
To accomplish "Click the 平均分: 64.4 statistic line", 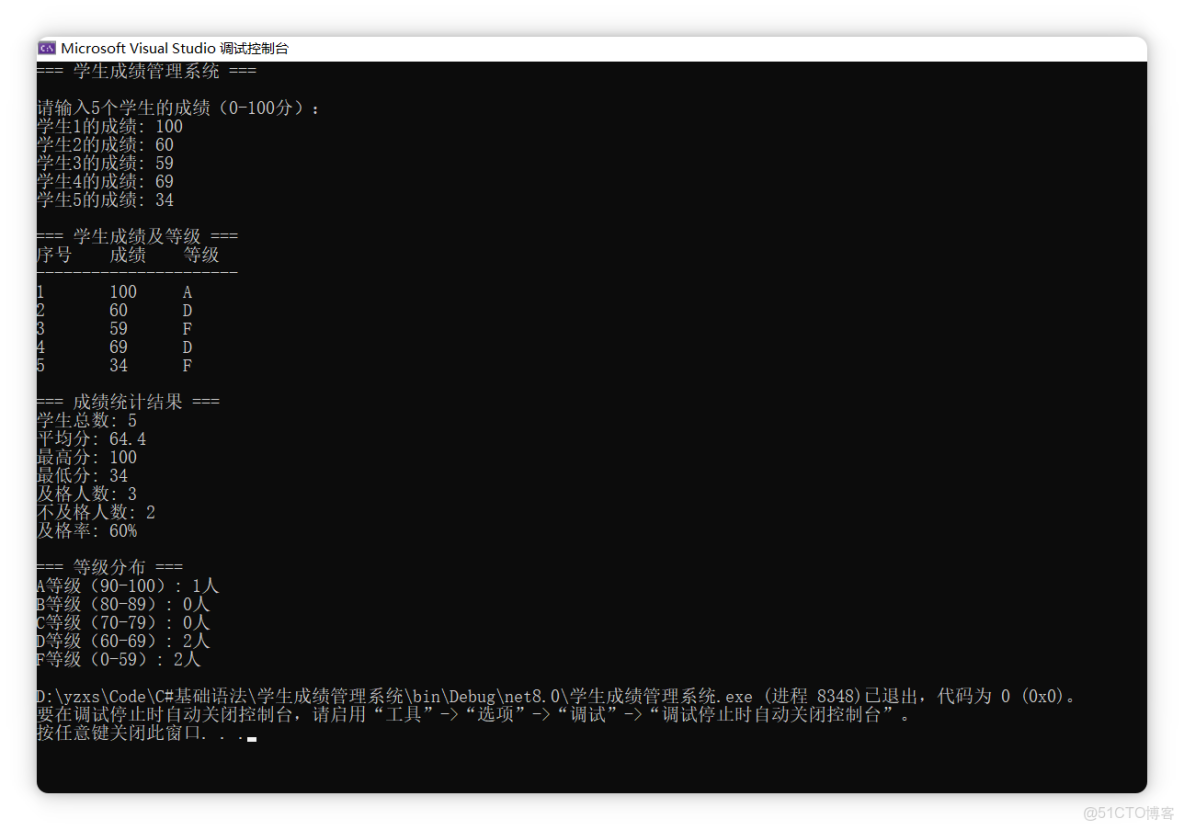I will tap(90, 438).
